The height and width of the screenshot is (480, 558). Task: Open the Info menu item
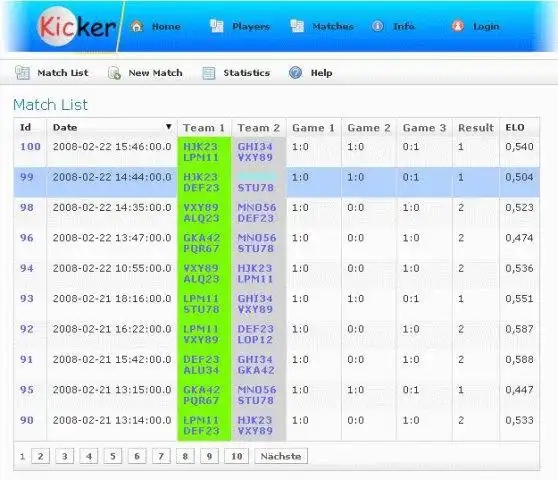(x=404, y=26)
